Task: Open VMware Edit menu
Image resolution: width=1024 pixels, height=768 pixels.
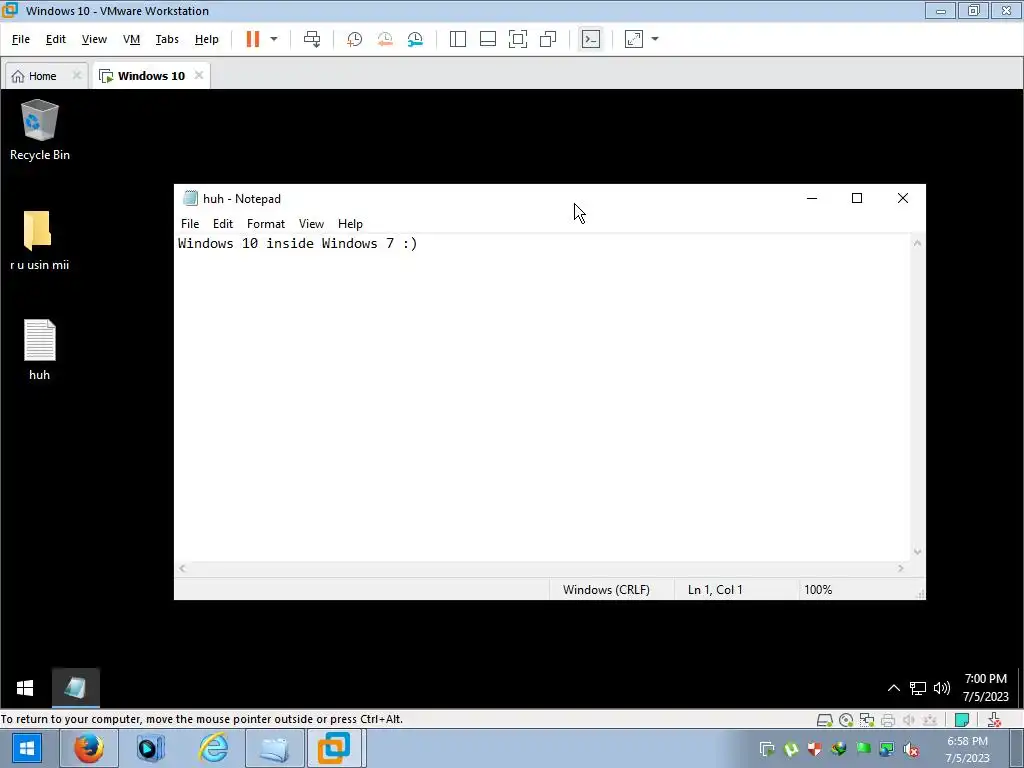Action: (x=56, y=39)
